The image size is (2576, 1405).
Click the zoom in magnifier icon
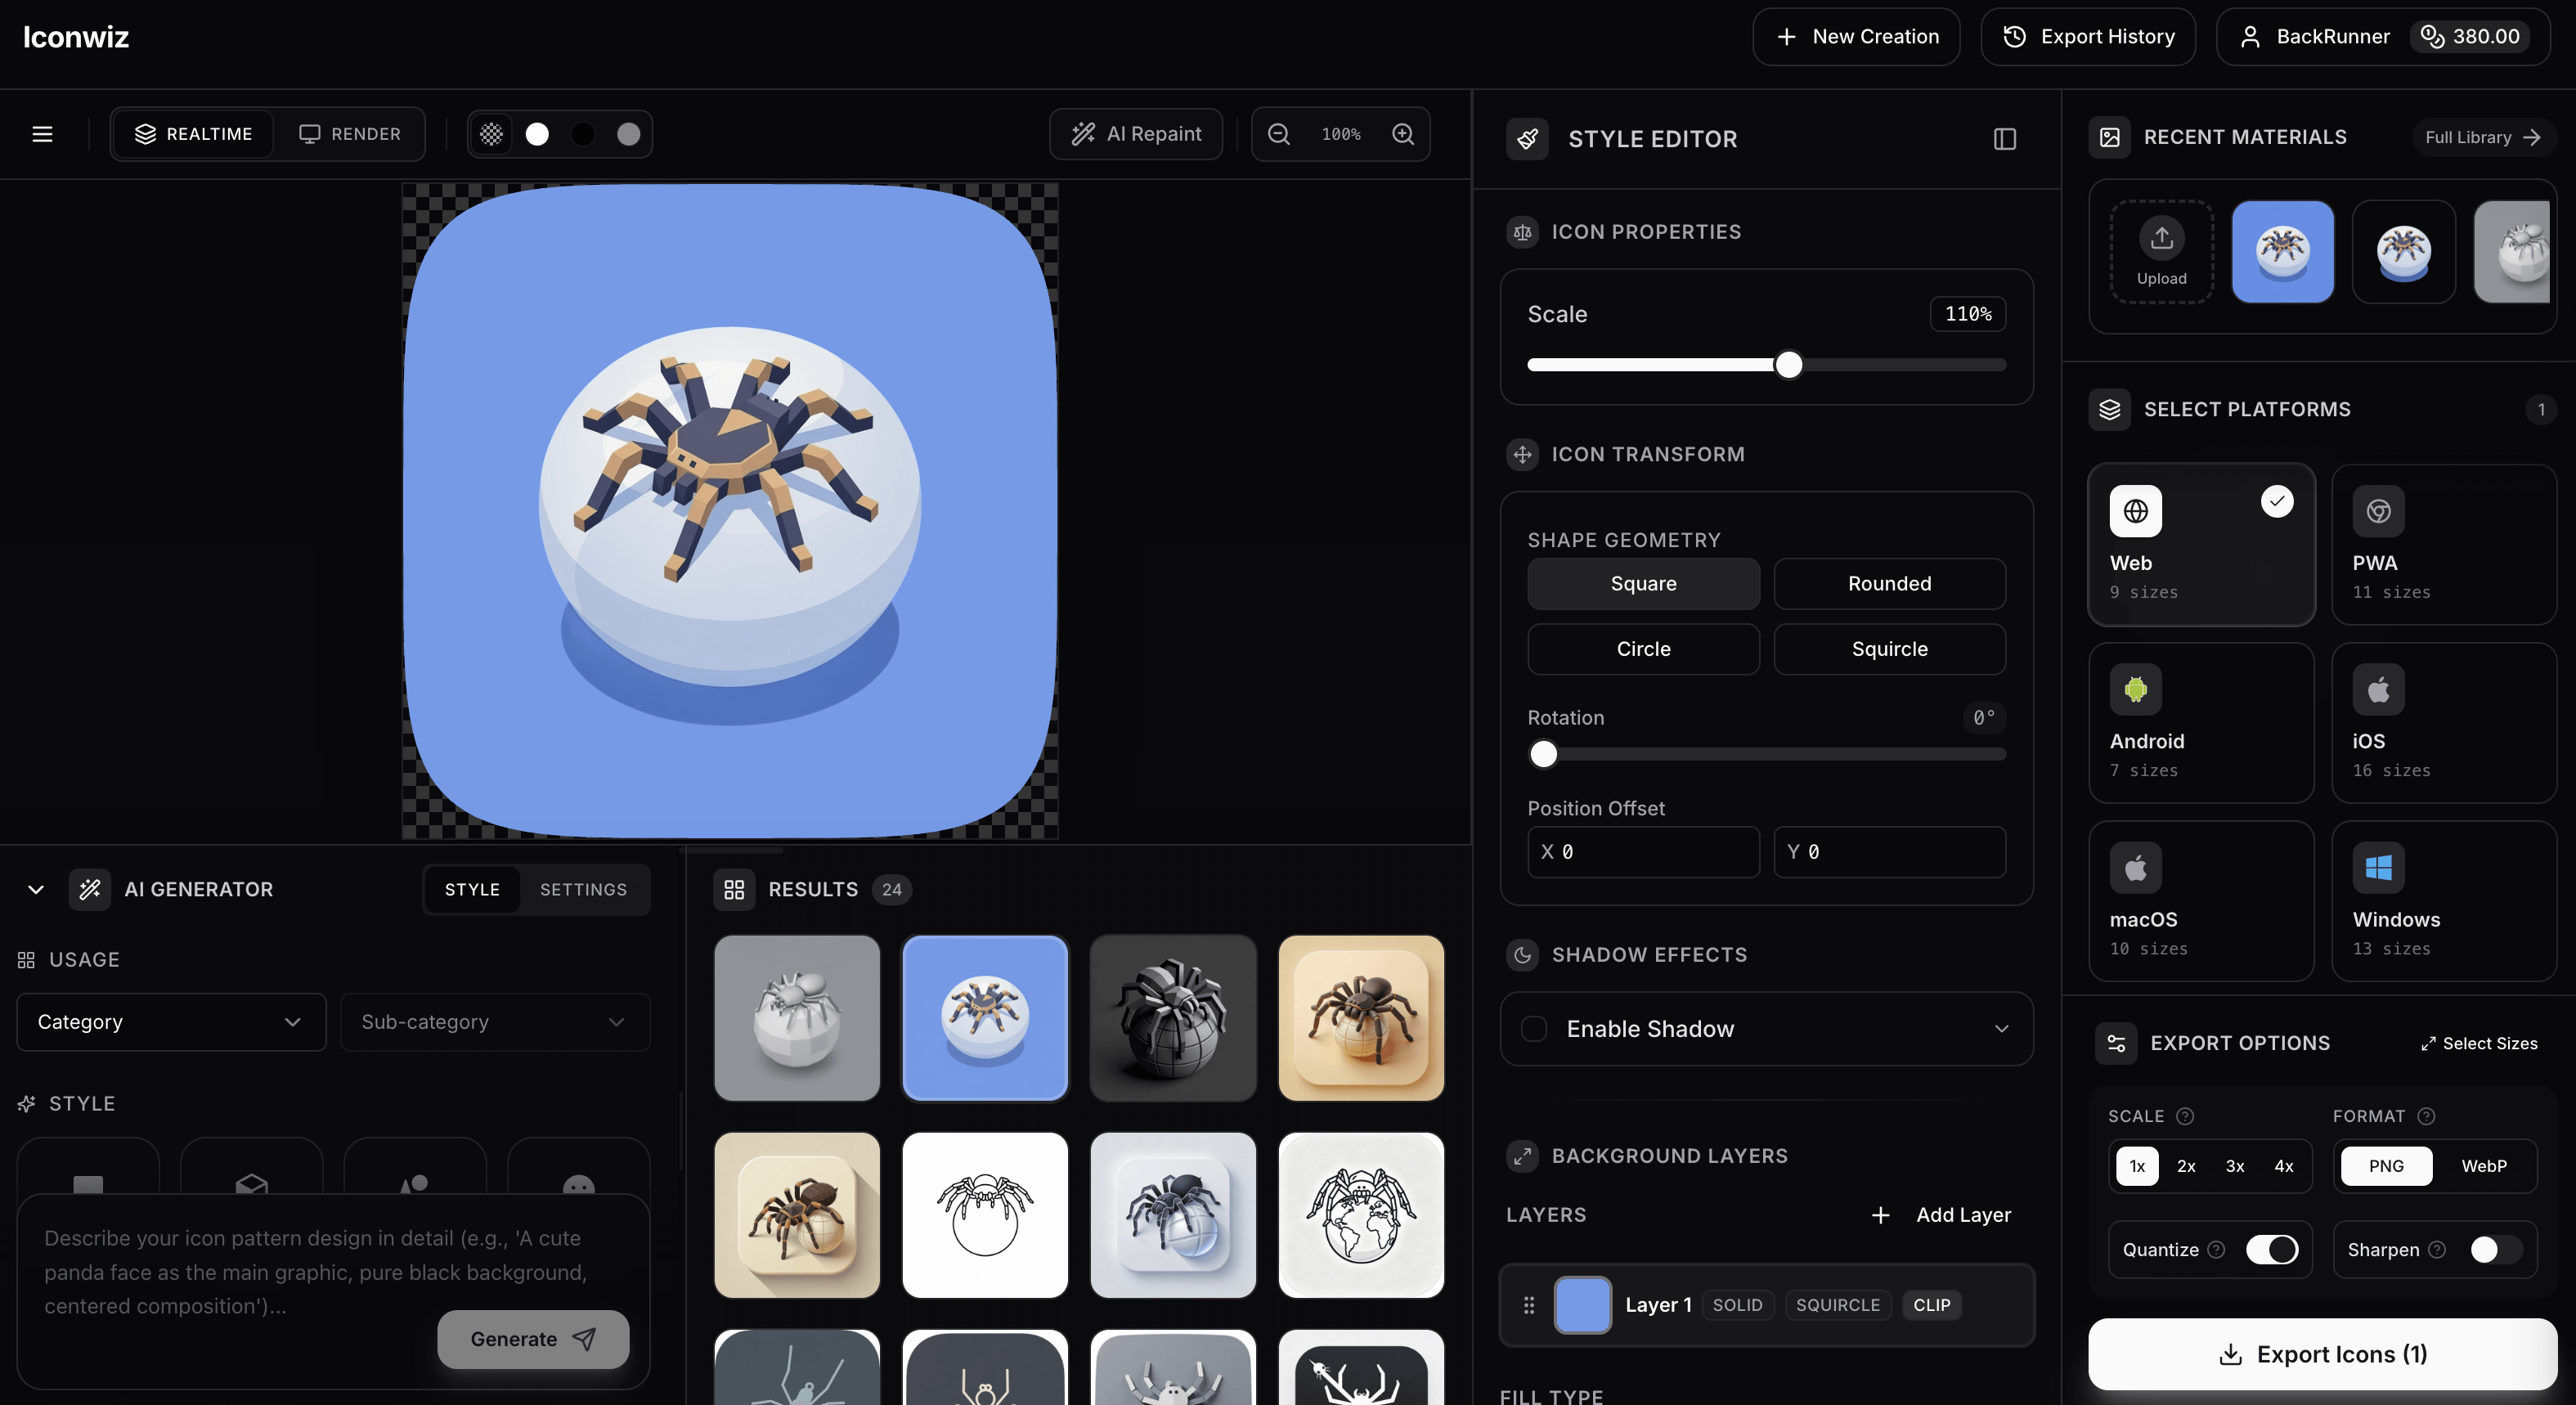(x=1403, y=134)
